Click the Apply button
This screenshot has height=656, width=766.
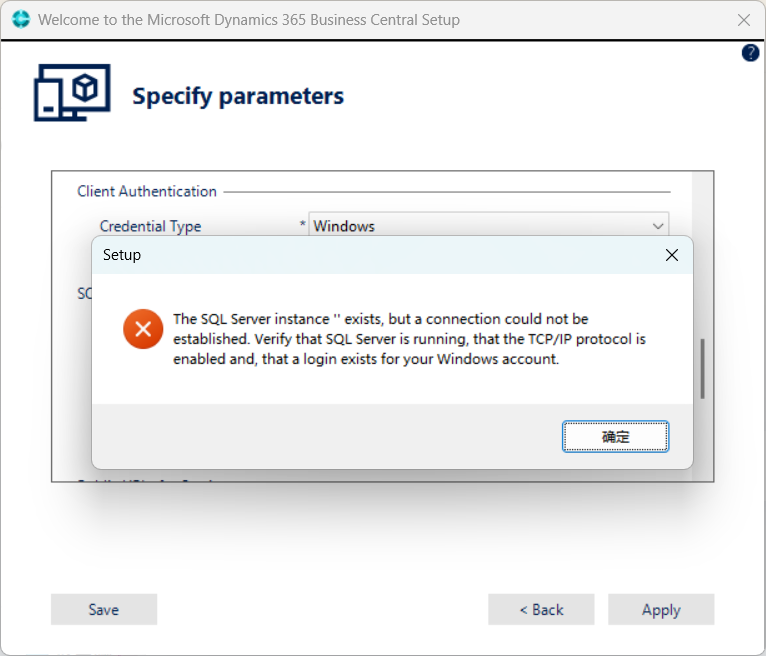(x=661, y=609)
